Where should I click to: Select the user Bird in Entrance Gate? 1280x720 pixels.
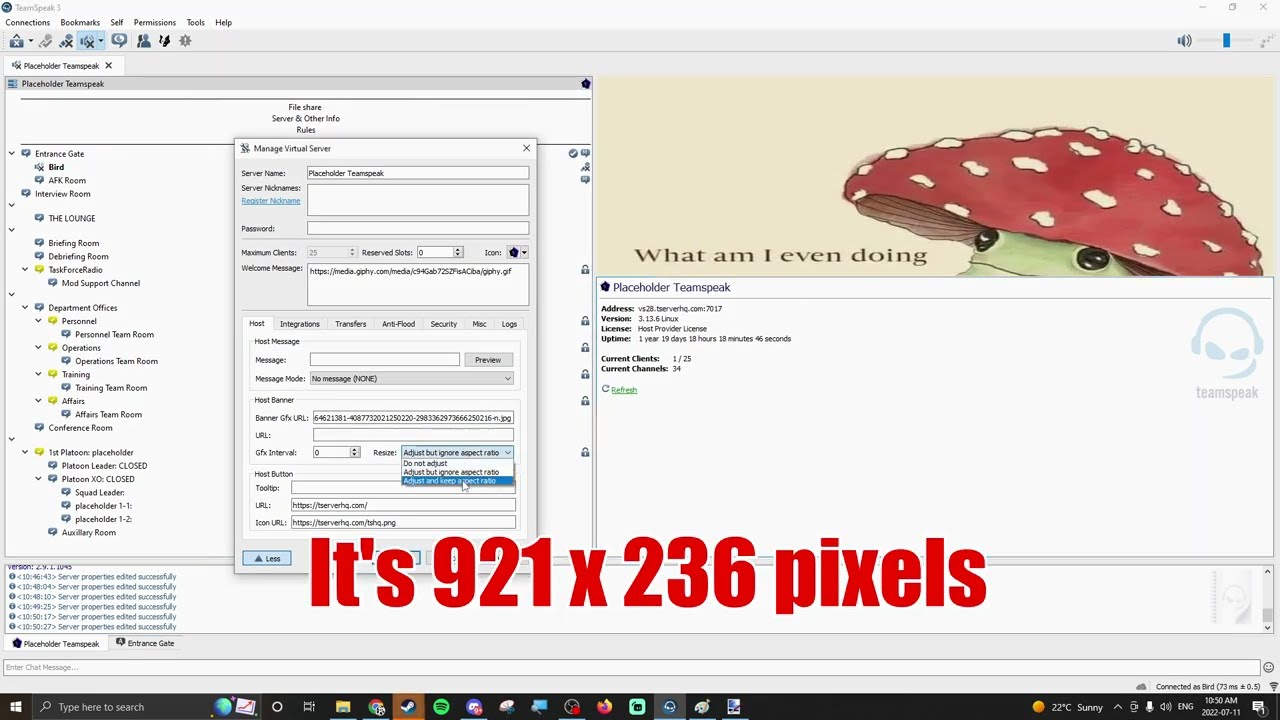[x=56, y=167]
